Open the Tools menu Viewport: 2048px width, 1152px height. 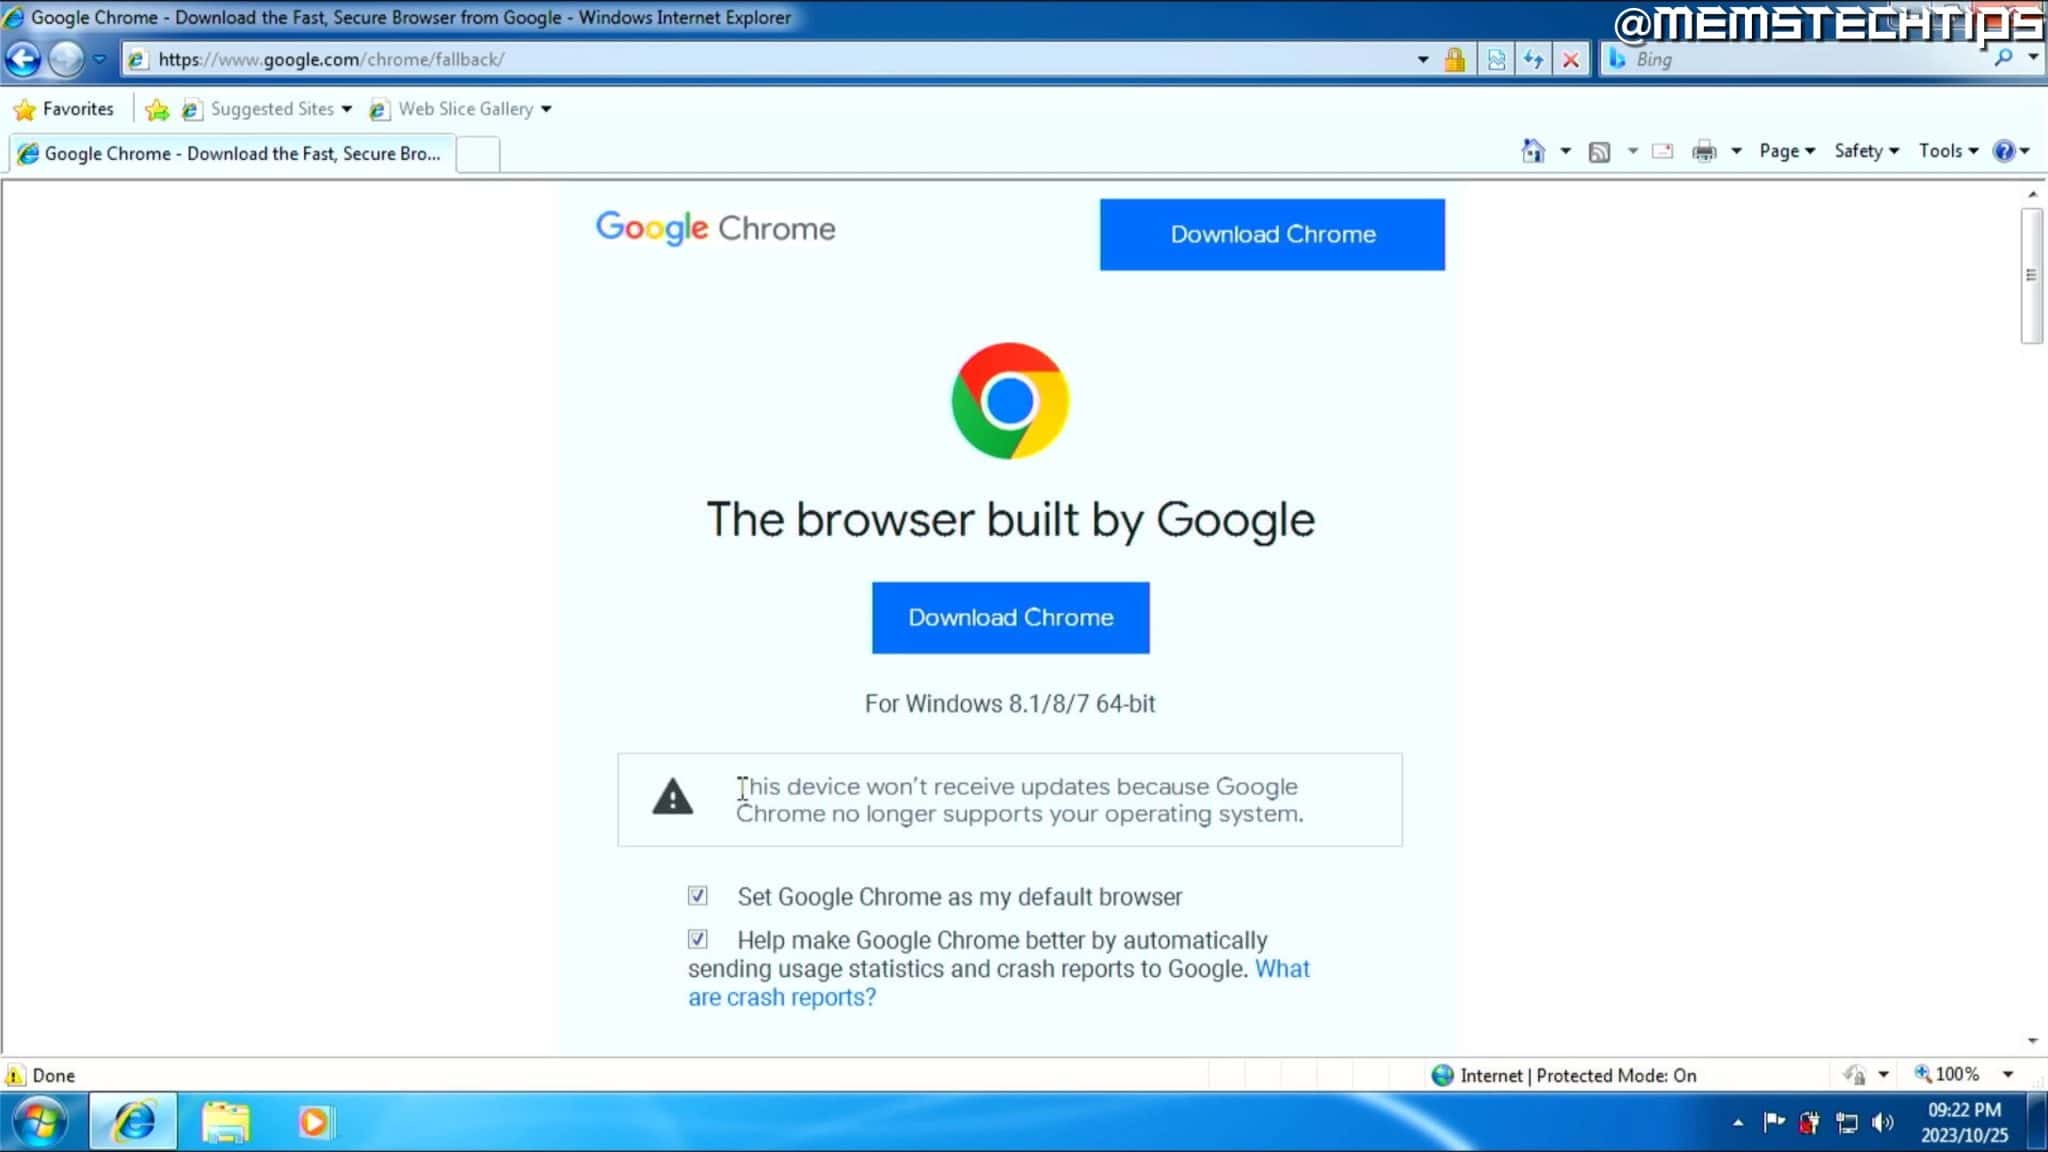[x=1948, y=151]
